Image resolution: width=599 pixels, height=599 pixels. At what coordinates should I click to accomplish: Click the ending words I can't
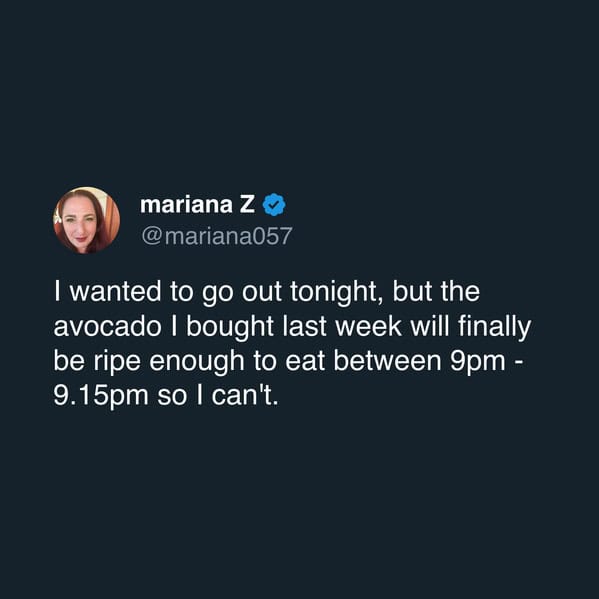pos(237,396)
